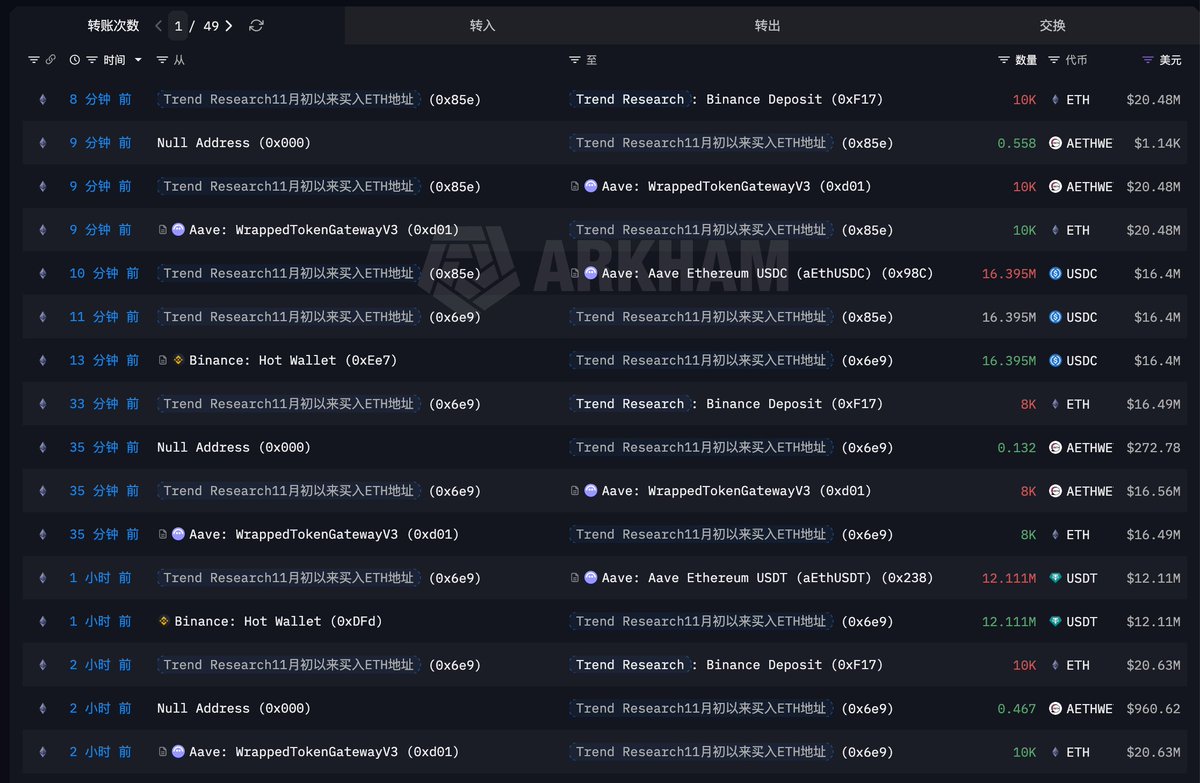Open Binance Deposit (0xF17) in 33 分钟 row
Viewport: 1200px width, 783px height.
tap(795, 404)
